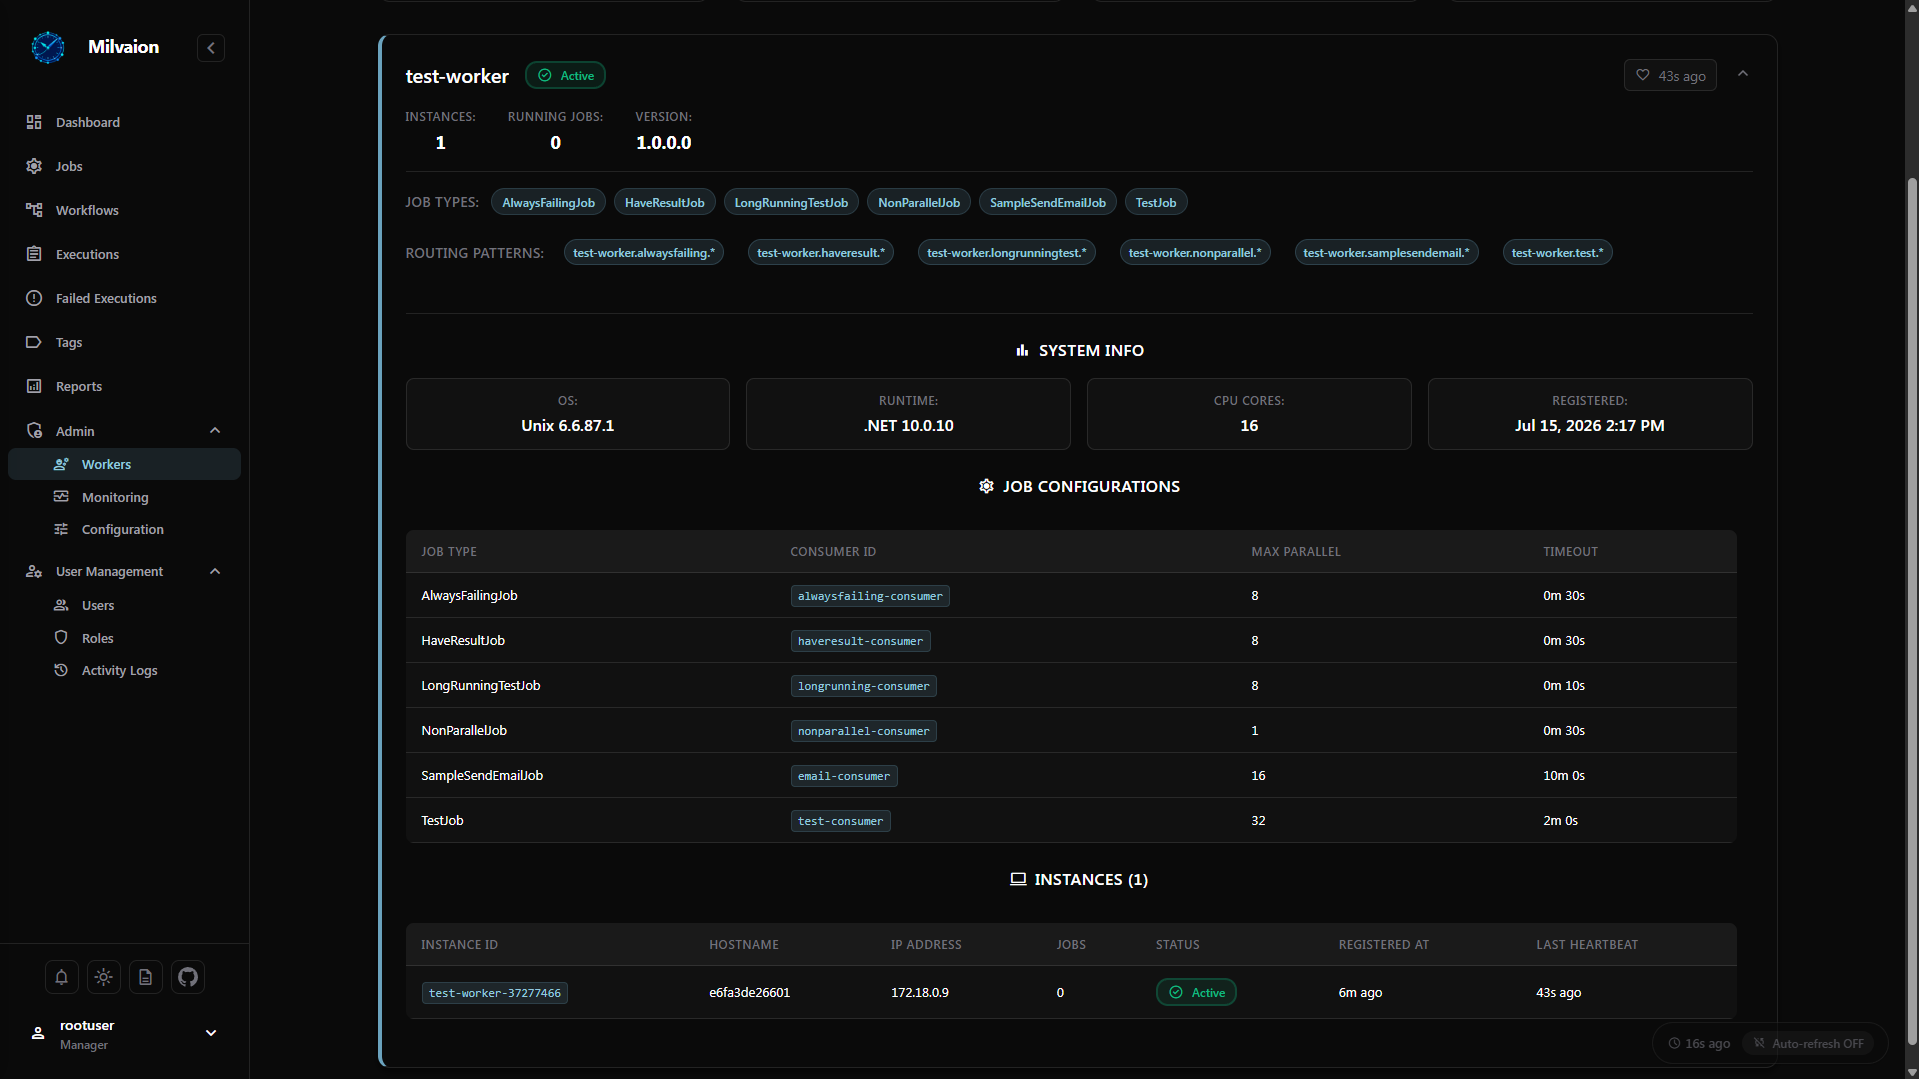Click the Job Configurations gear icon

[986, 486]
